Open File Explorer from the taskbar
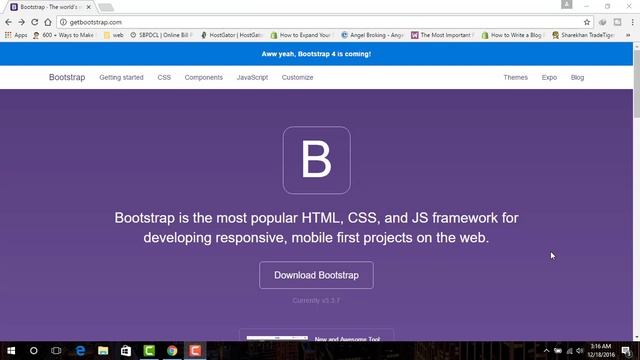Image resolution: width=640 pixels, height=360 pixels. pos(103,351)
